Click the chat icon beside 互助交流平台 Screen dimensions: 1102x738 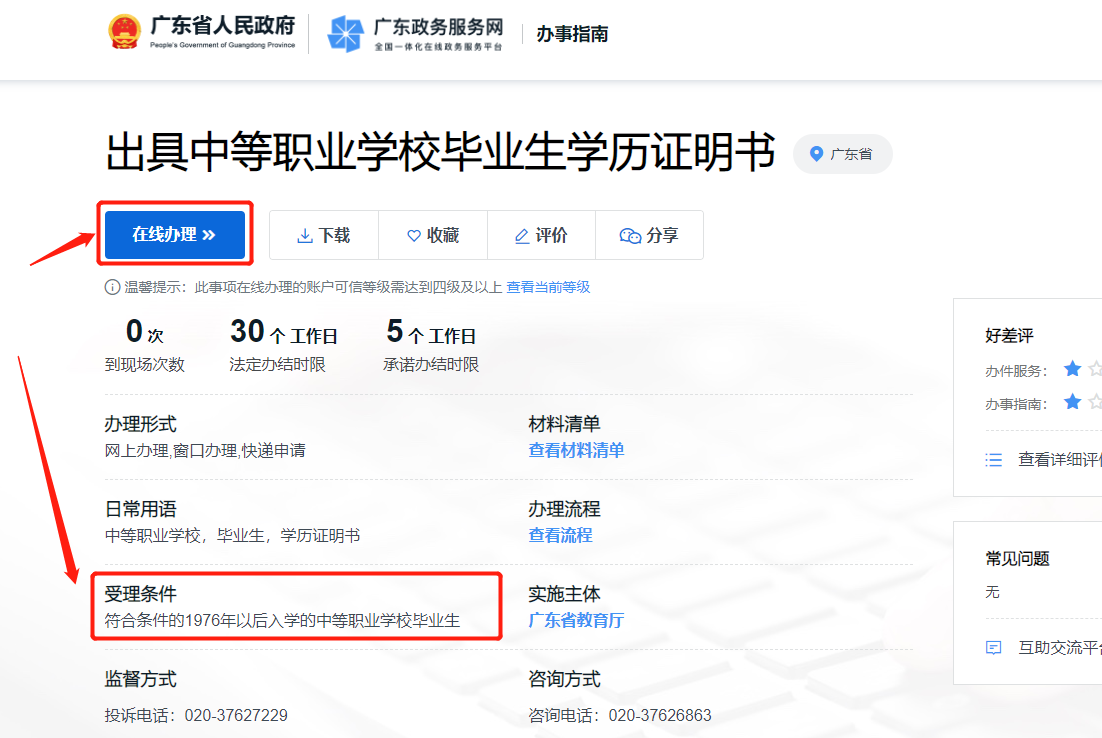click(992, 648)
